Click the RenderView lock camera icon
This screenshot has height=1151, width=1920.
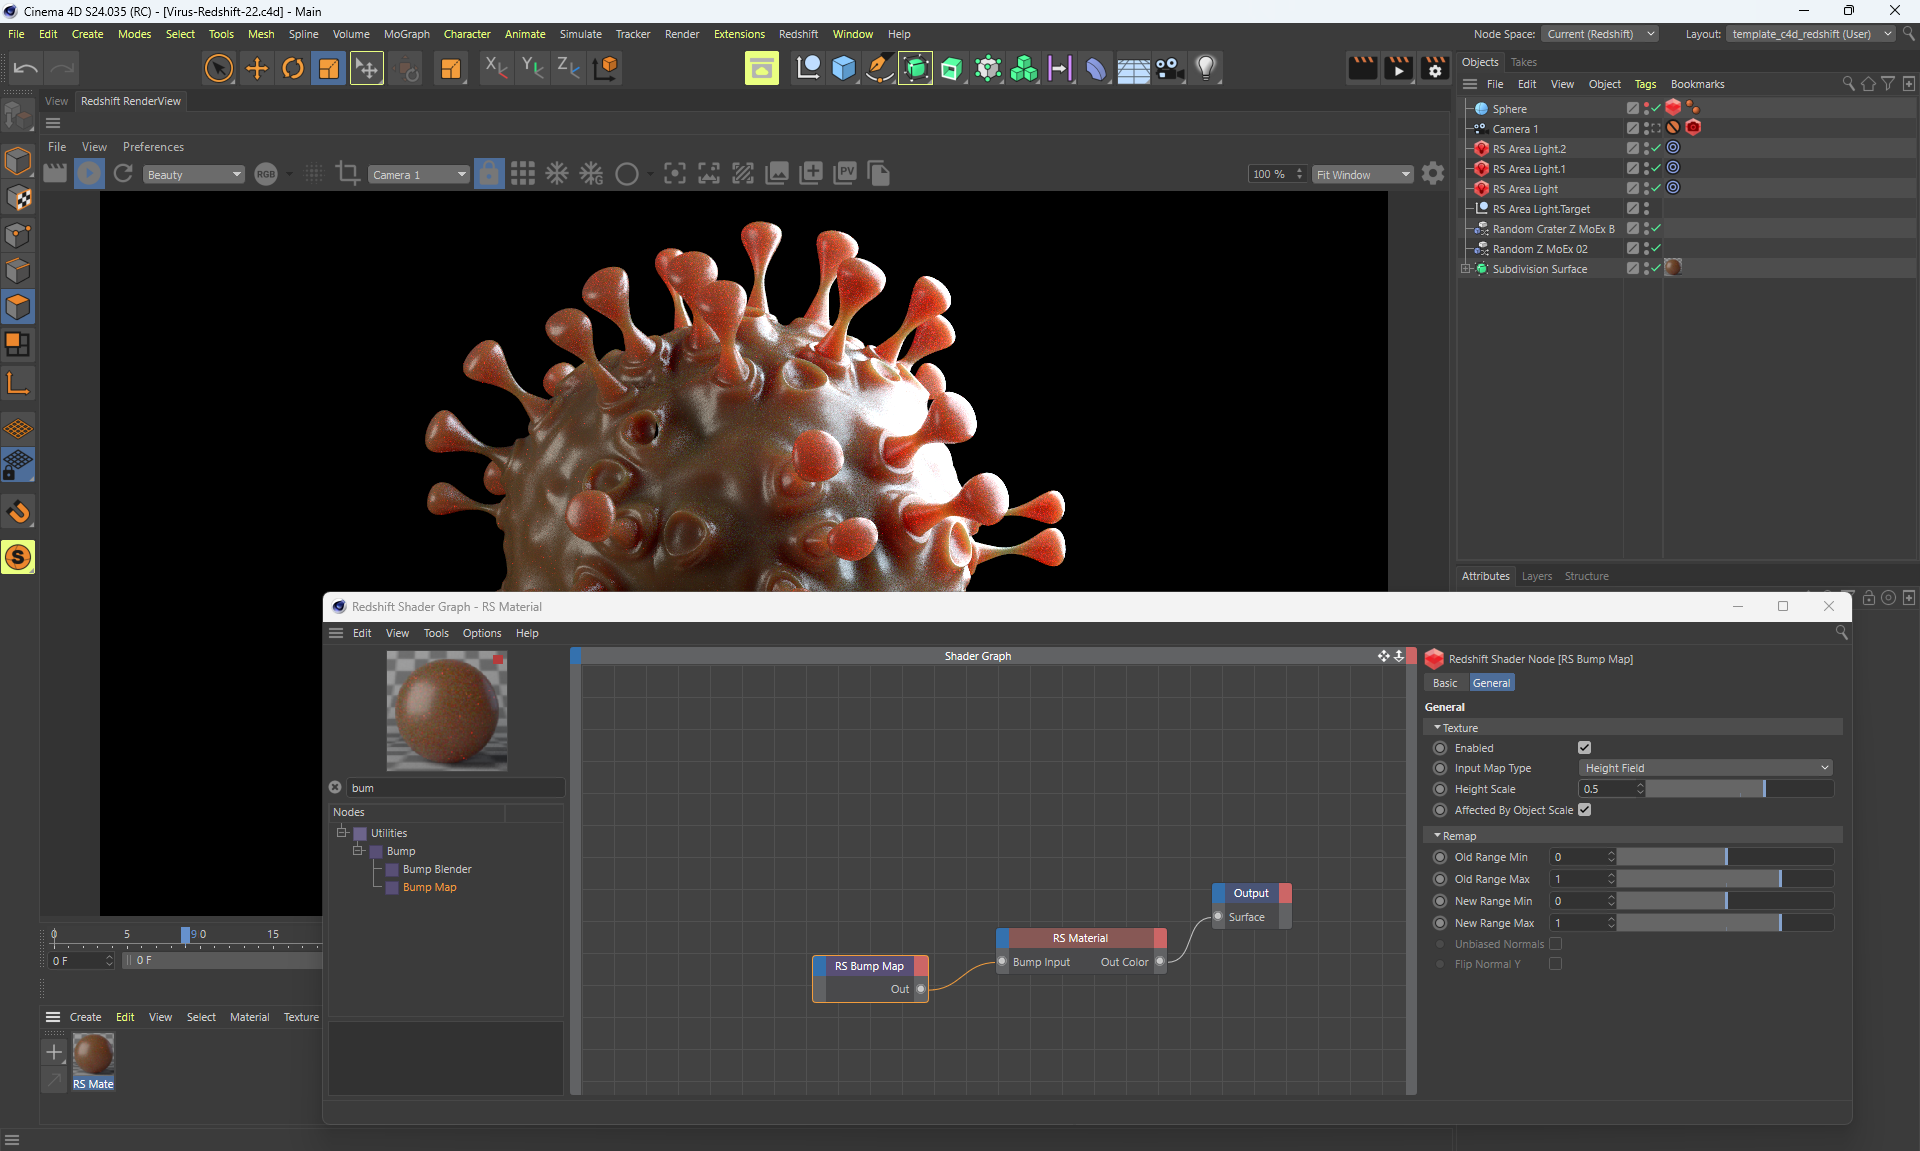pos(489,174)
